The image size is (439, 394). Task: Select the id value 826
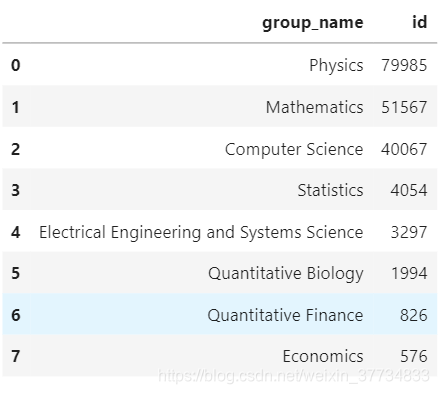click(x=413, y=315)
